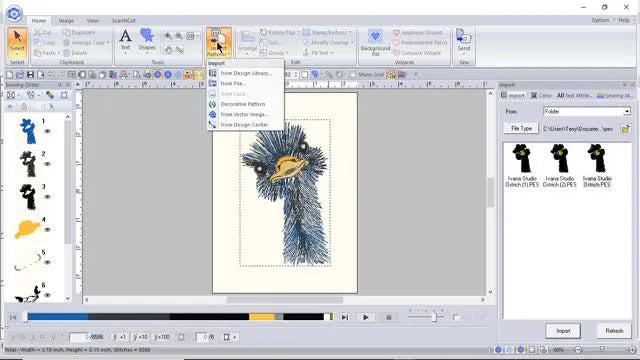Screen dimensions: 640x360
Task: Select the measure ruler tool
Action: (180, 50)
